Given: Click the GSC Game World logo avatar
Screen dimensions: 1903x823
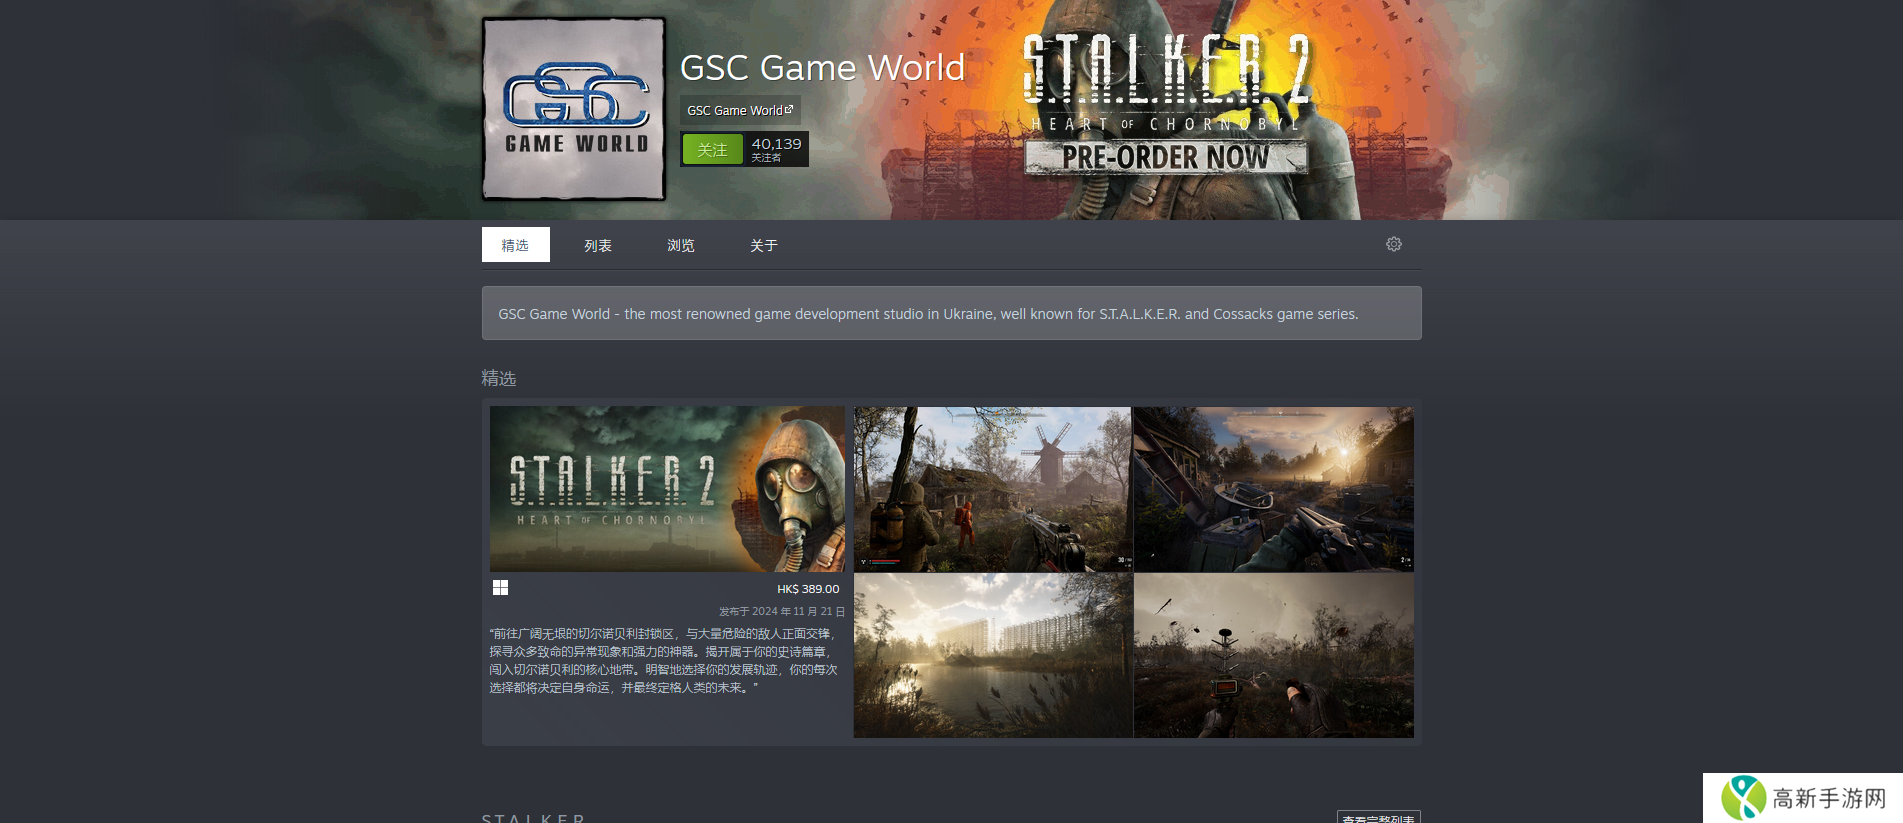Looking at the screenshot, I should point(574,109).
